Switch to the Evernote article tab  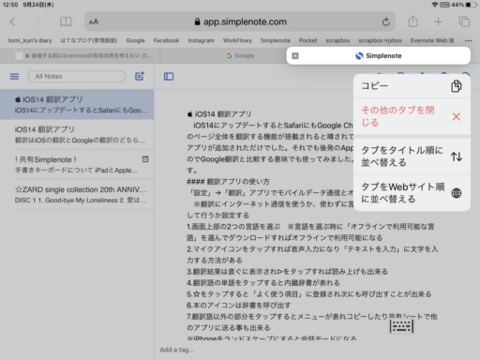pos(80,56)
